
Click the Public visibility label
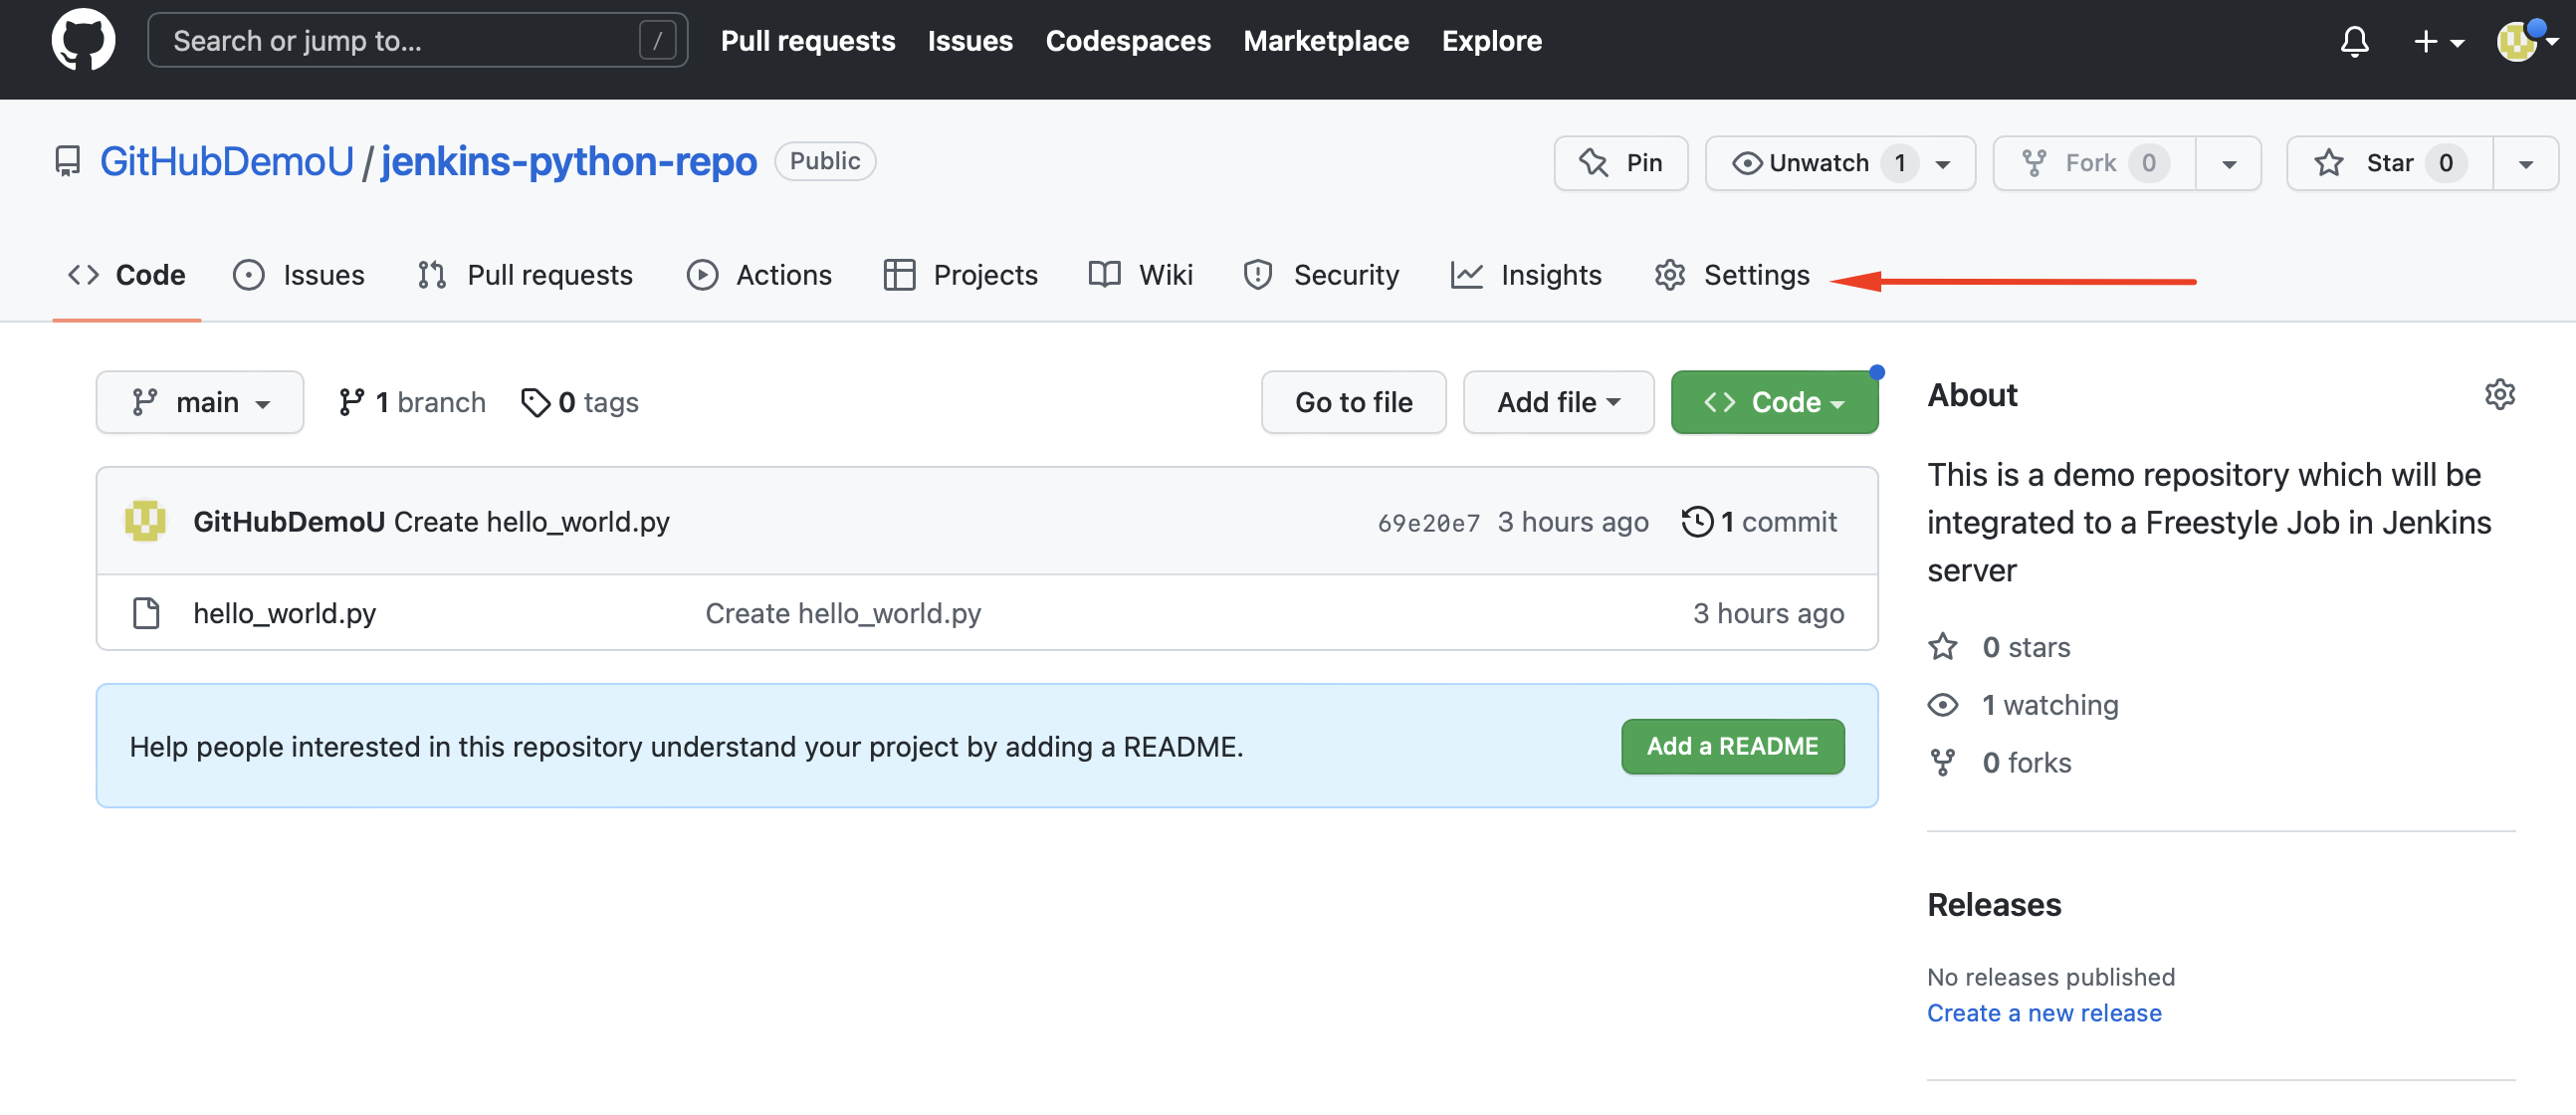coord(825,161)
